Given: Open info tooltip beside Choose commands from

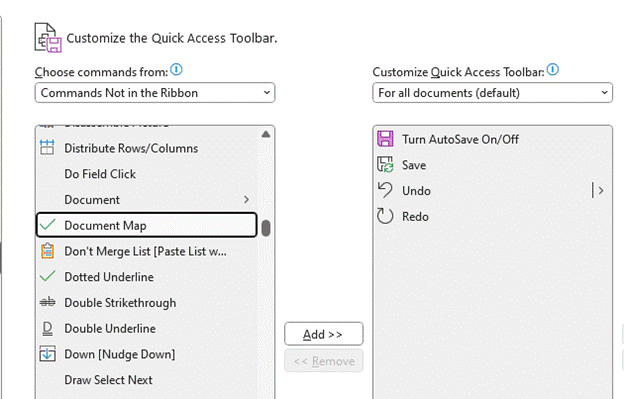Looking at the screenshot, I should 176,70.
